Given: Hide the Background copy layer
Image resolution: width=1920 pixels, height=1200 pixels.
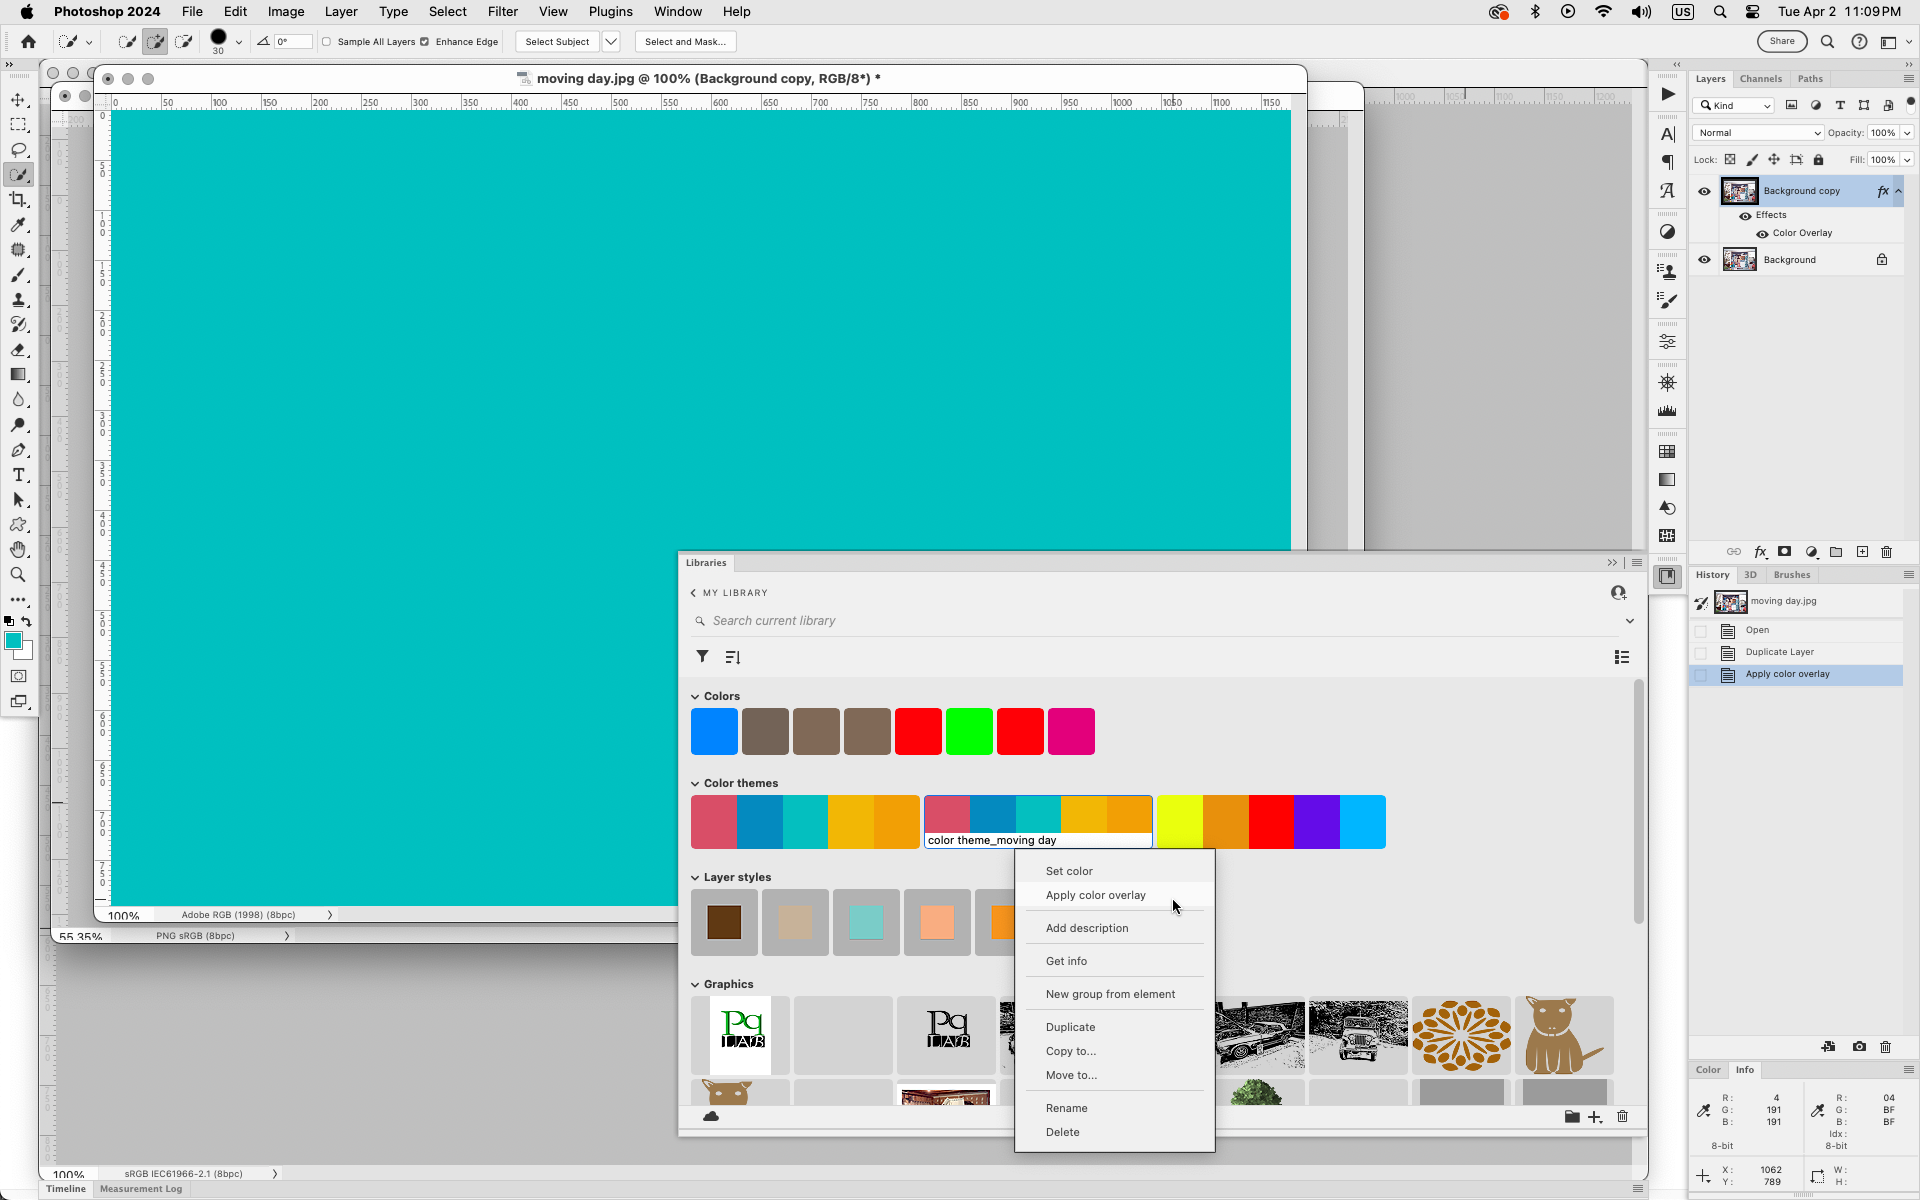Looking at the screenshot, I should click(1705, 191).
